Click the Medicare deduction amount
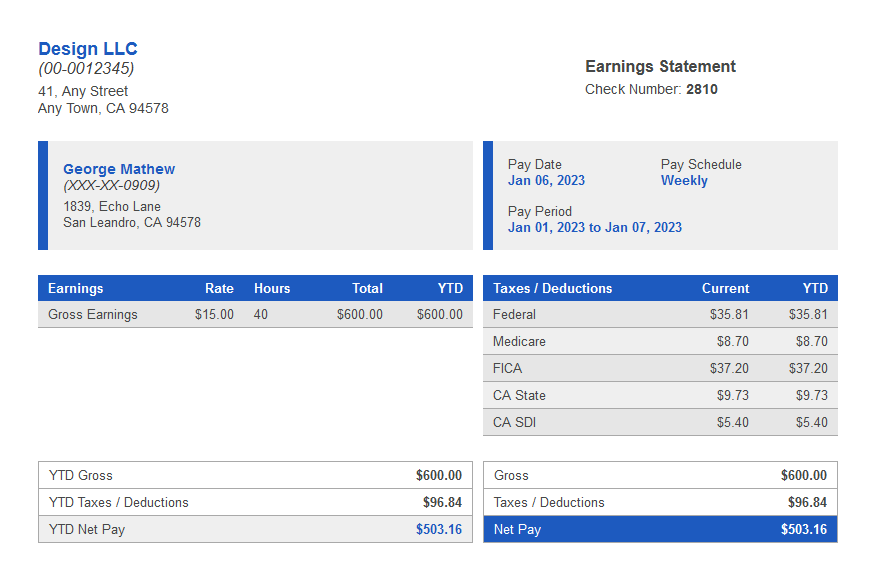Image resolution: width=875 pixels, height=580 pixels. (x=730, y=341)
